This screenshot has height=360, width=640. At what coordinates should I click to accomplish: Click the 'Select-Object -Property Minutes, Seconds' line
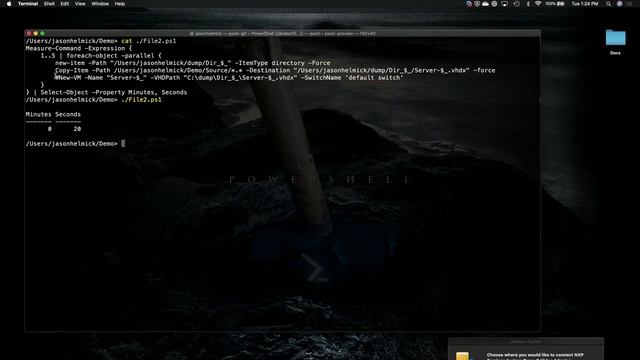click(x=107, y=92)
